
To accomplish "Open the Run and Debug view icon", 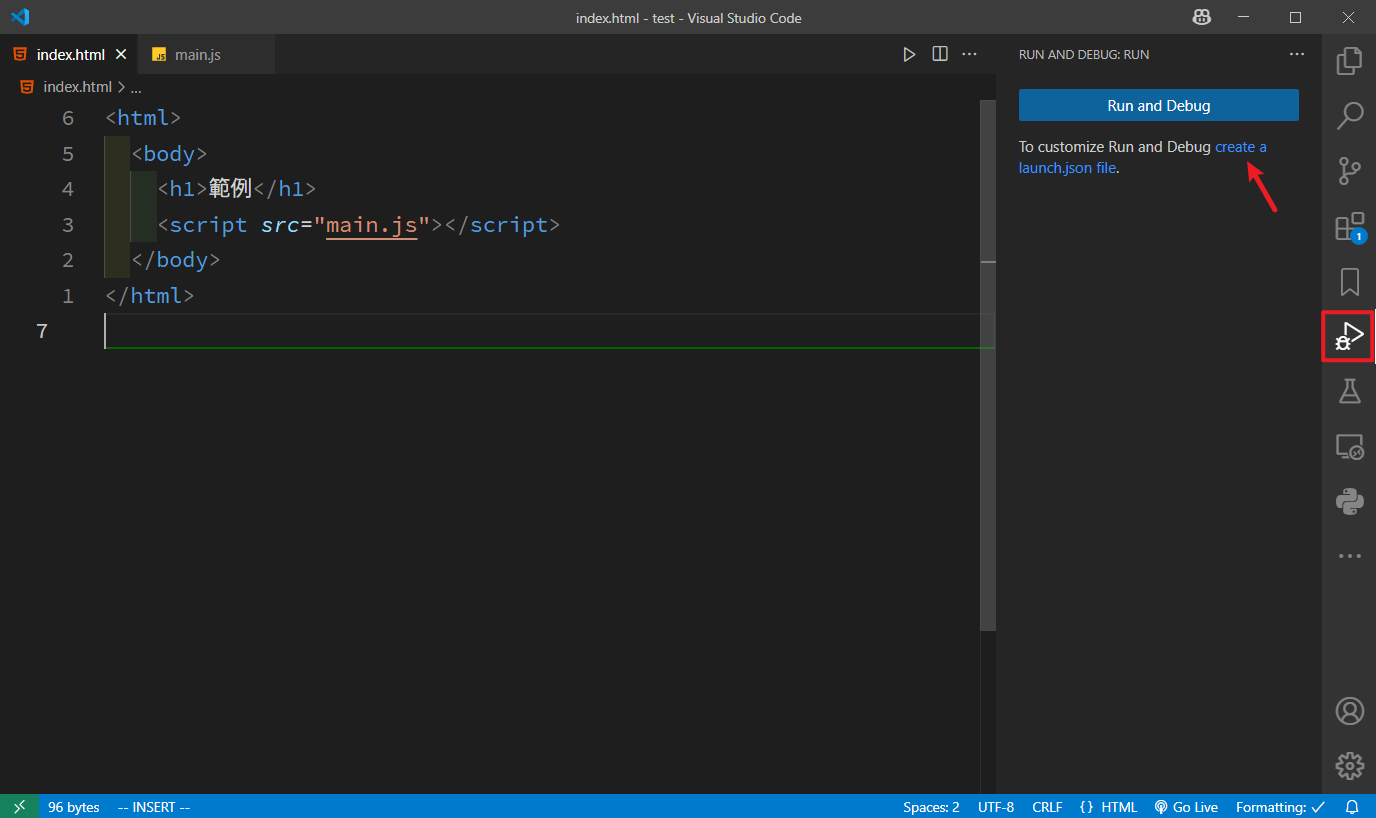I will pyautogui.click(x=1348, y=336).
